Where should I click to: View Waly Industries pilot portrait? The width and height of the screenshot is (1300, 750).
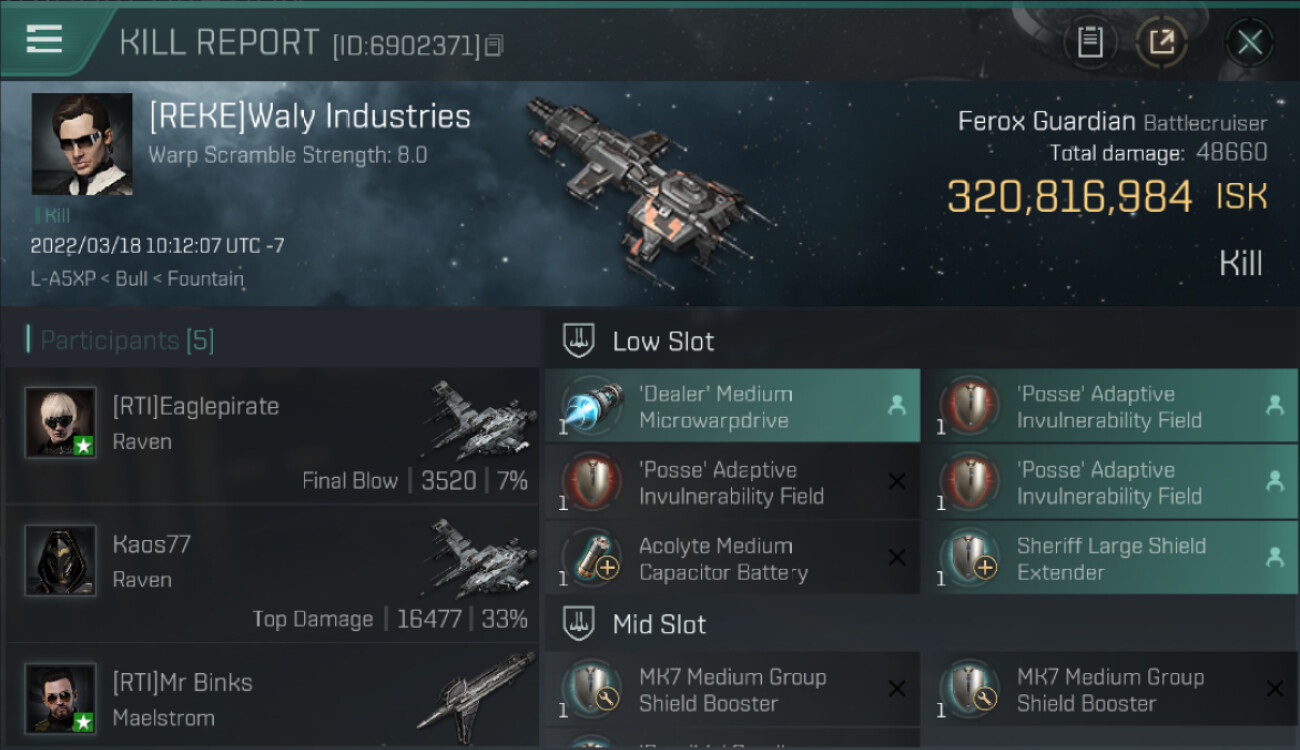(82, 144)
